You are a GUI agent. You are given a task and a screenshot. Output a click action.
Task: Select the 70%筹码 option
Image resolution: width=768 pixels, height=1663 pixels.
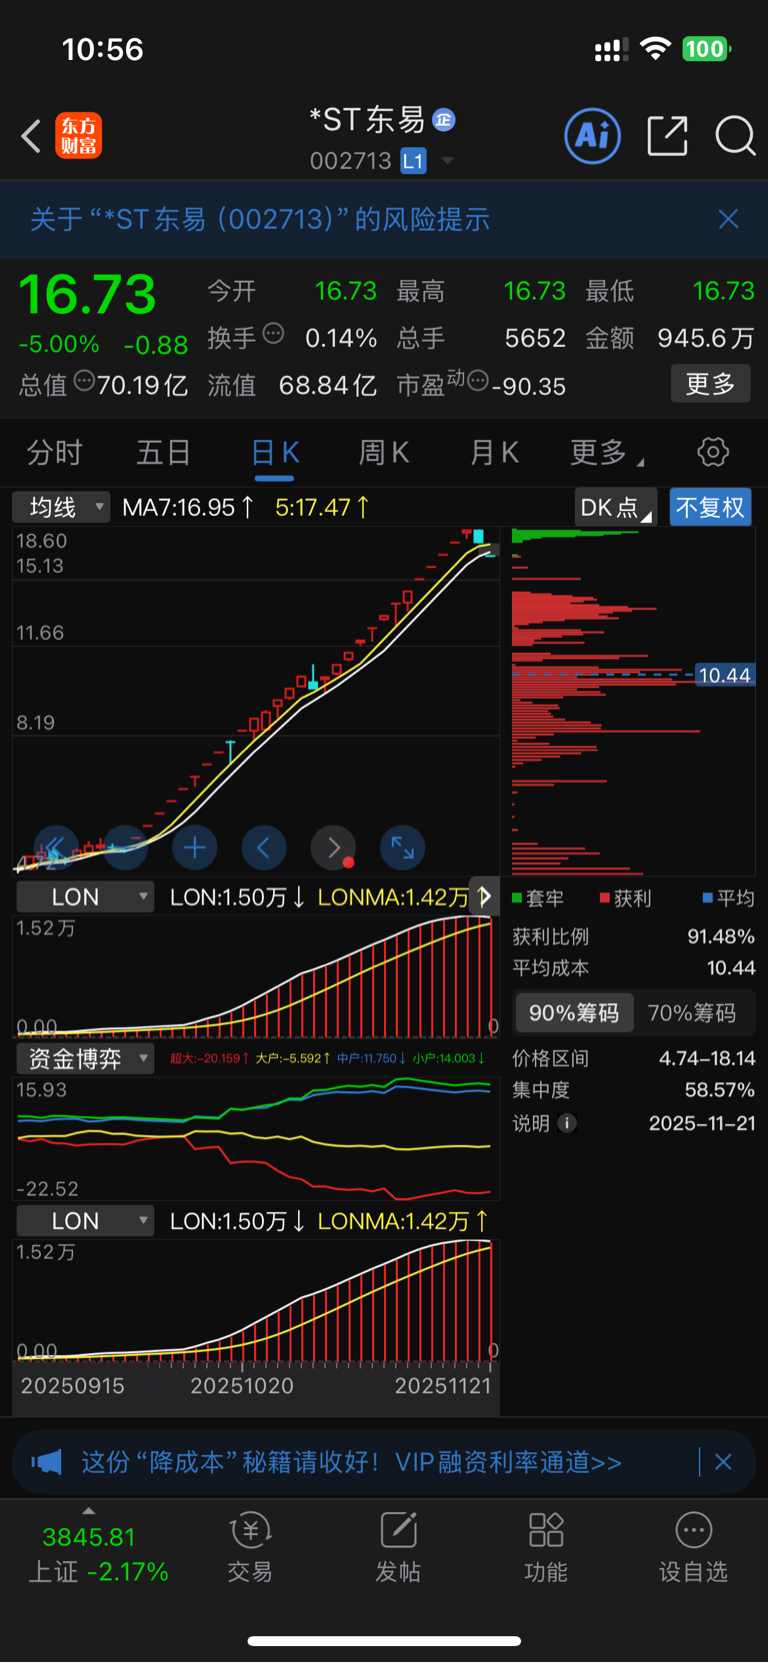click(x=692, y=1013)
